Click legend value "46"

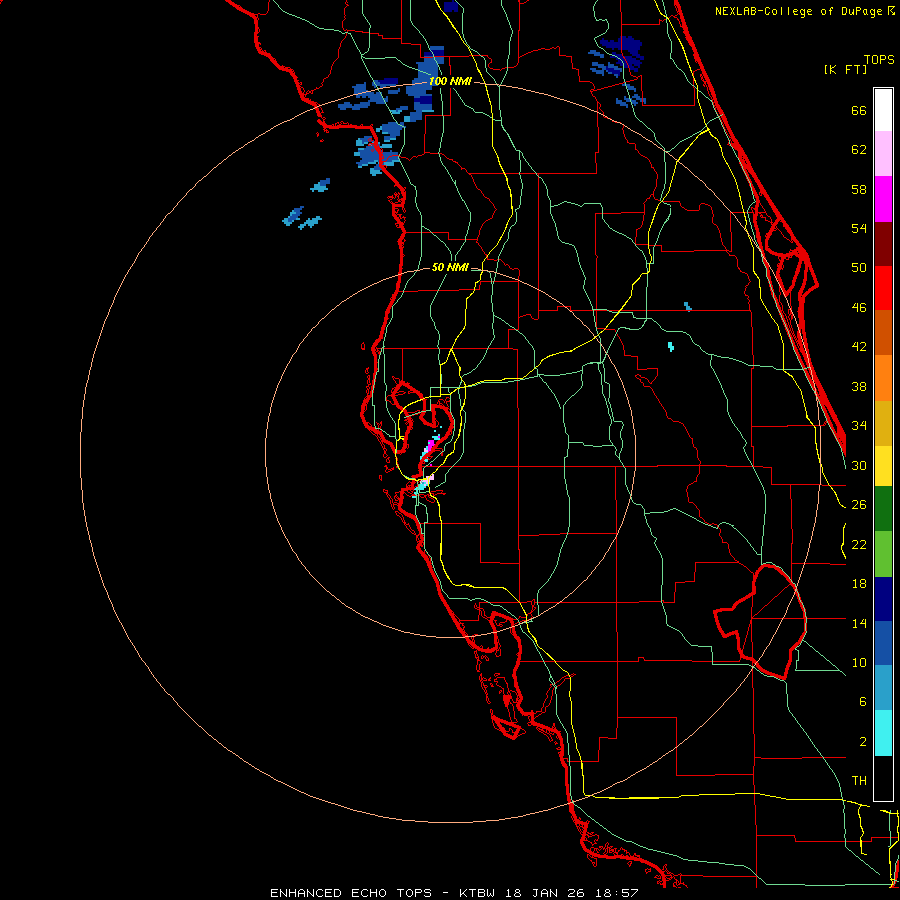pos(859,308)
